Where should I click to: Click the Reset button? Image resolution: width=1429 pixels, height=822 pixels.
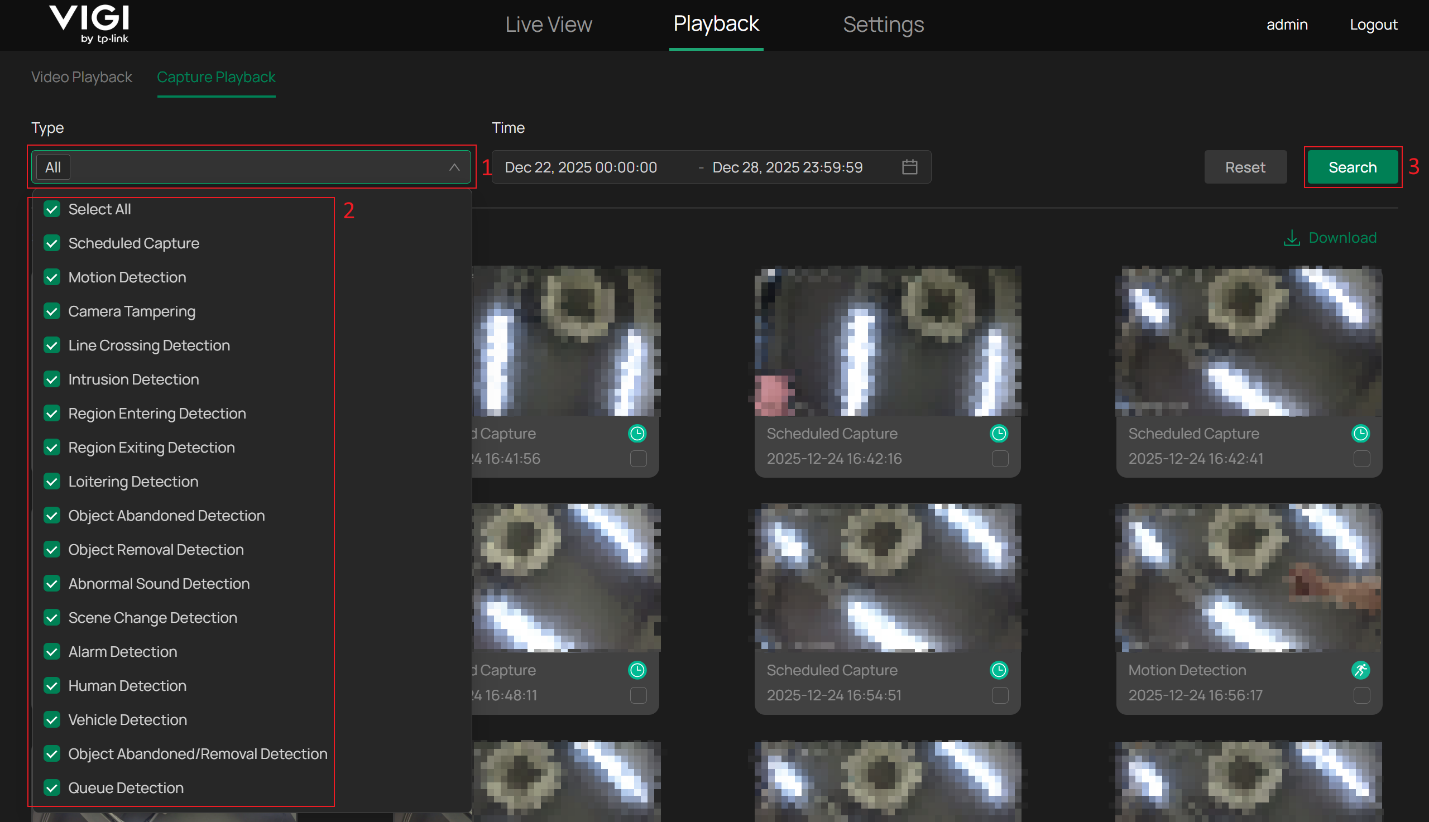pyautogui.click(x=1245, y=167)
